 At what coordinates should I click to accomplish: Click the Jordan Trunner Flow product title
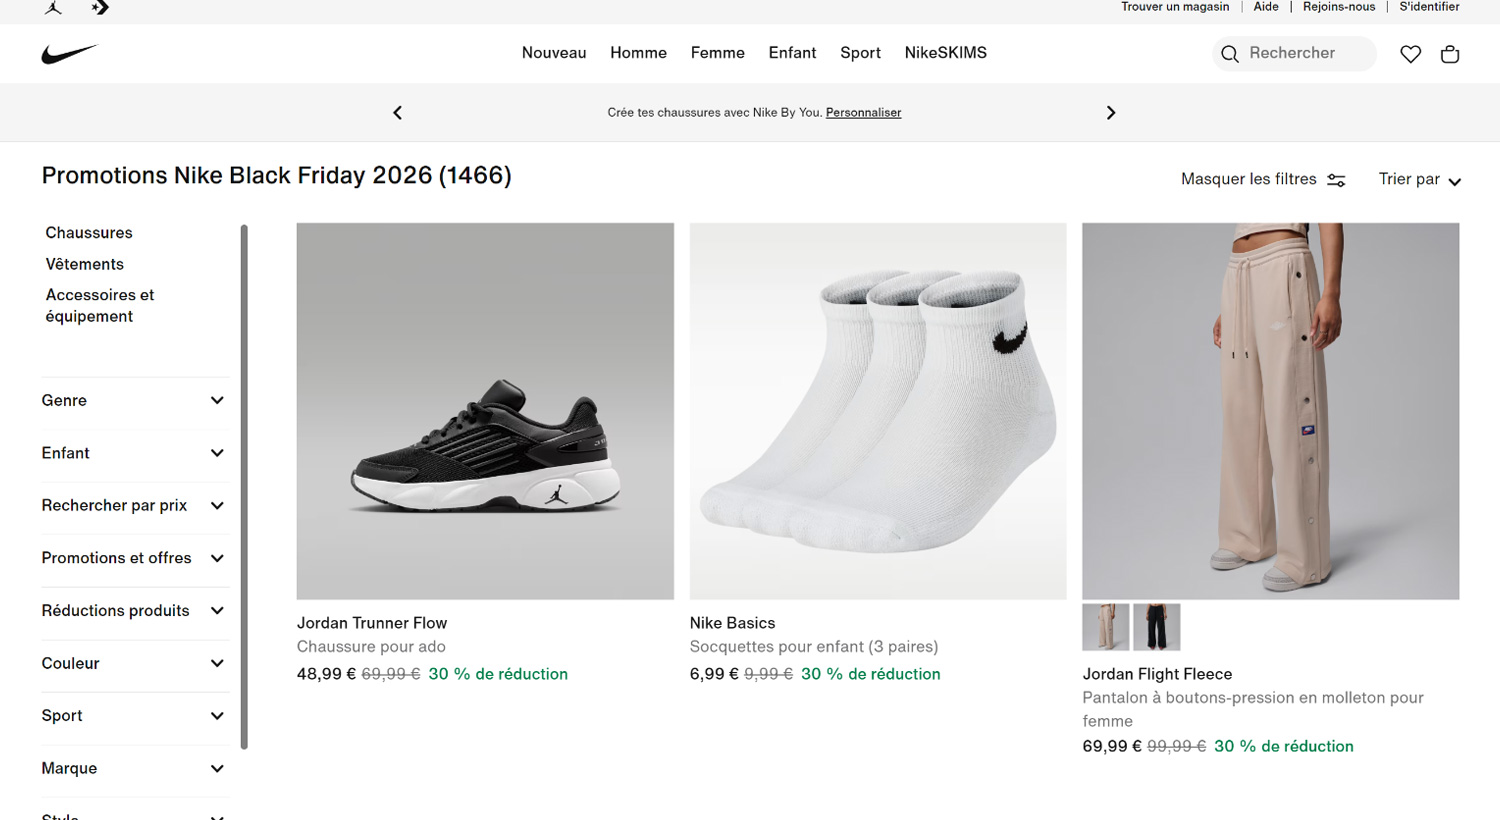372,623
